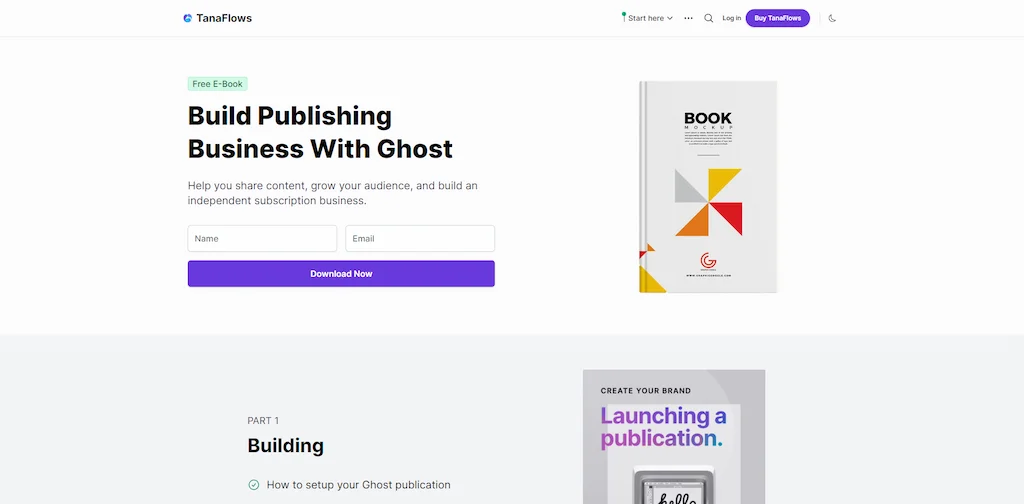
Task: Focus the Email input field
Action: pyautogui.click(x=420, y=238)
